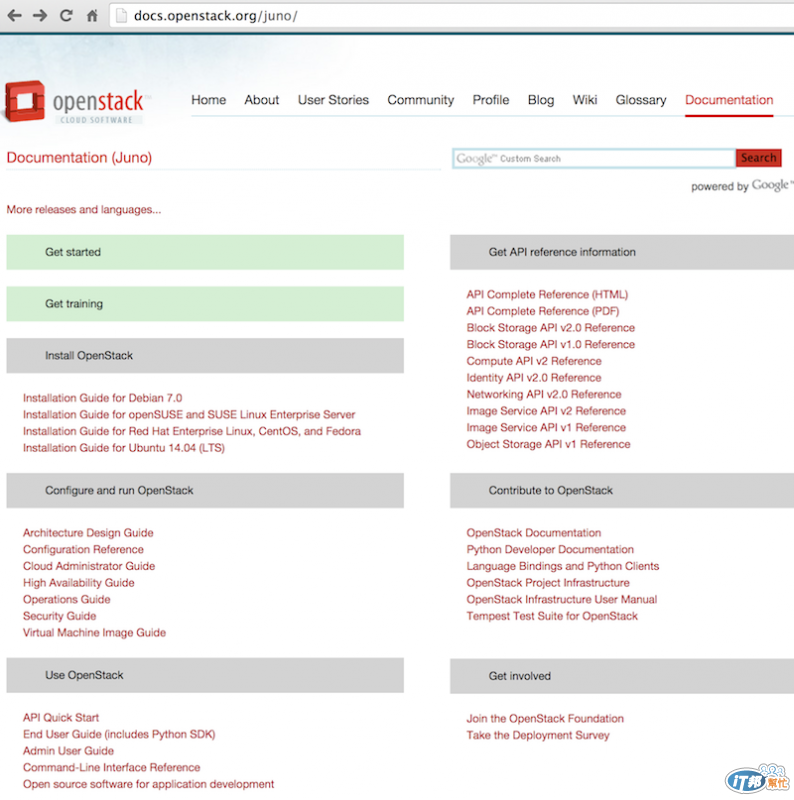The width and height of the screenshot is (794, 800).
Task: Open High Availability Guide link
Action: click(x=79, y=583)
